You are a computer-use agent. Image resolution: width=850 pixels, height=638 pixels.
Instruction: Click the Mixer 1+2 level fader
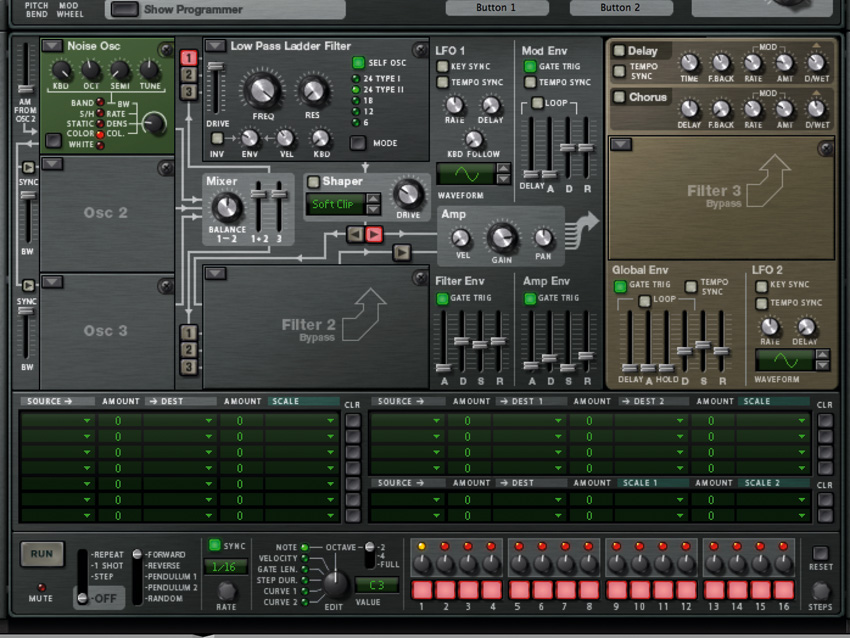259,194
